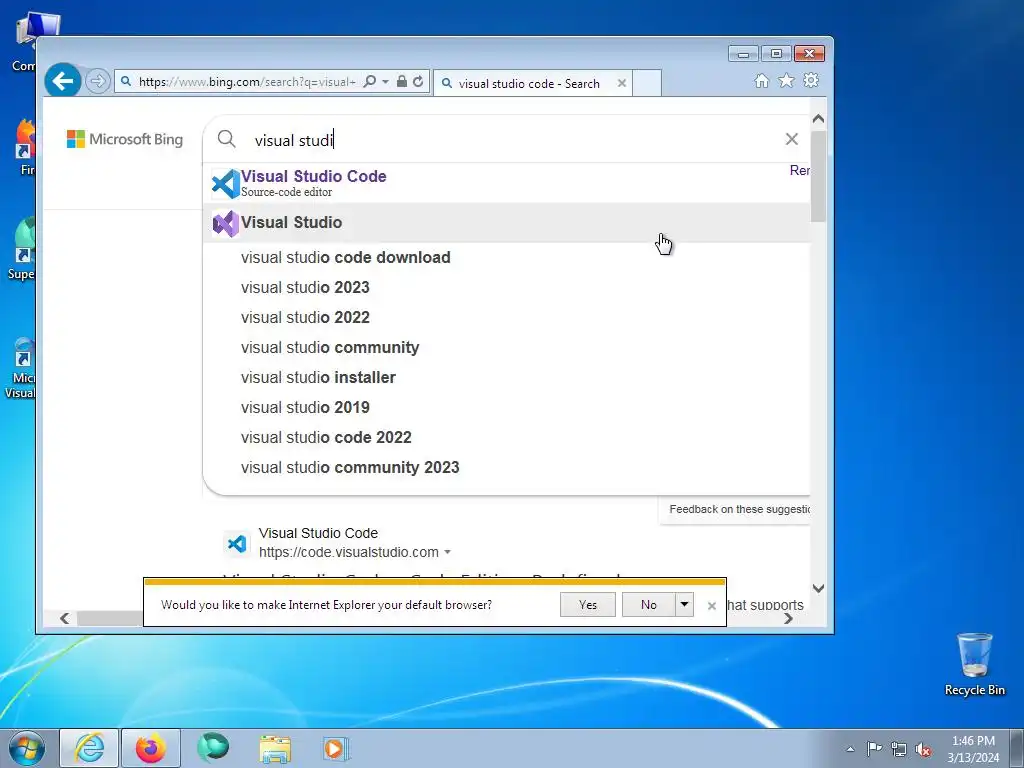Open the Windows Start menu orb
The image size is (1024, 768).
click(x=27, y=748)
